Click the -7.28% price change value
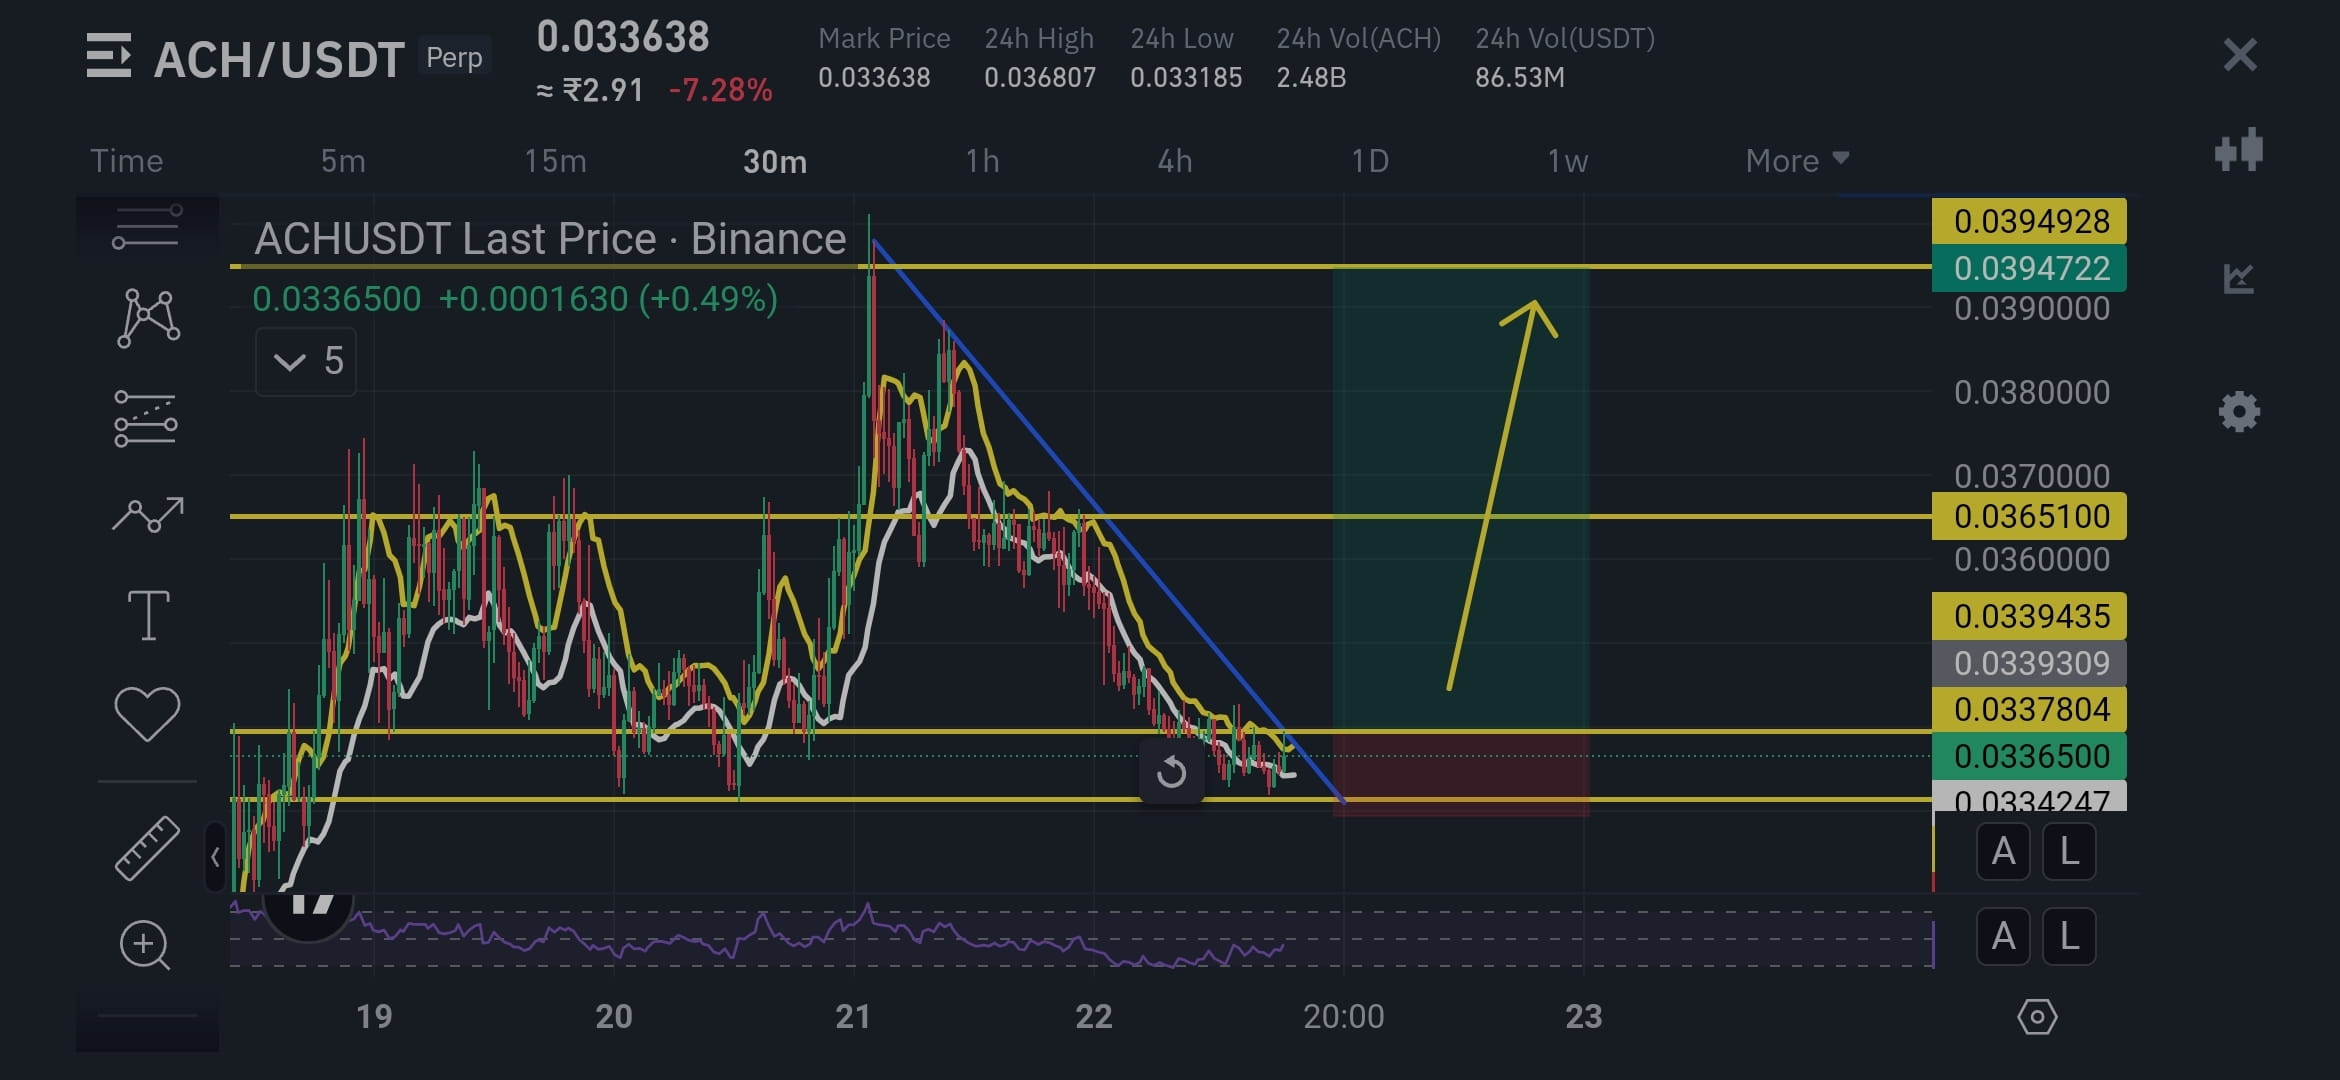 pyautogui.click(x=720, y=90)
